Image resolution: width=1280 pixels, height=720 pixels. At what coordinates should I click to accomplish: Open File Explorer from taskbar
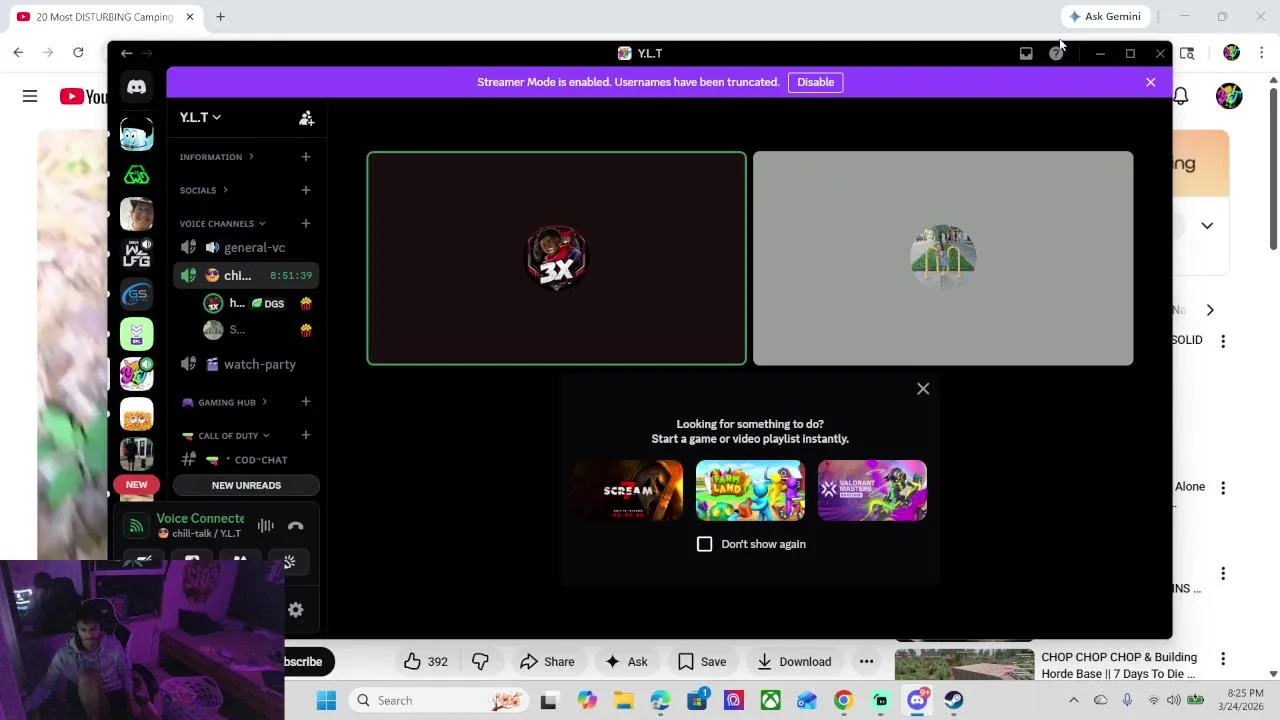623,700
